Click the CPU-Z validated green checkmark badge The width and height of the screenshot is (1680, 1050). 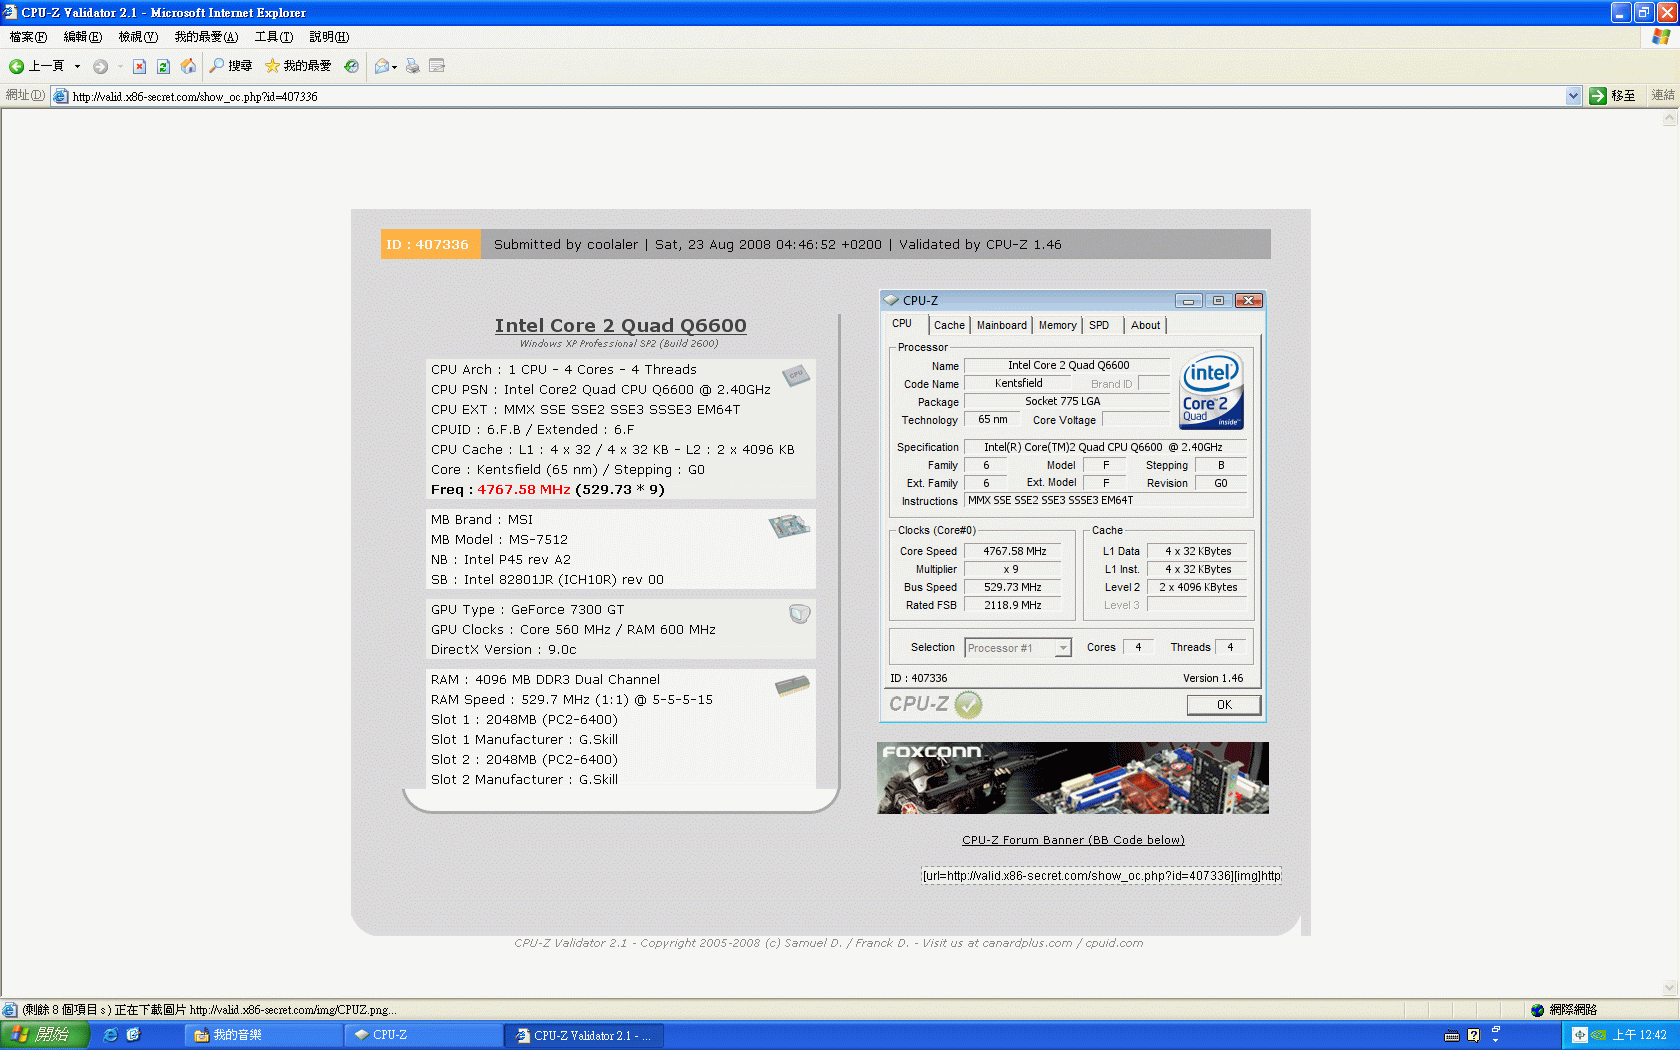click(x=968, y=705)
